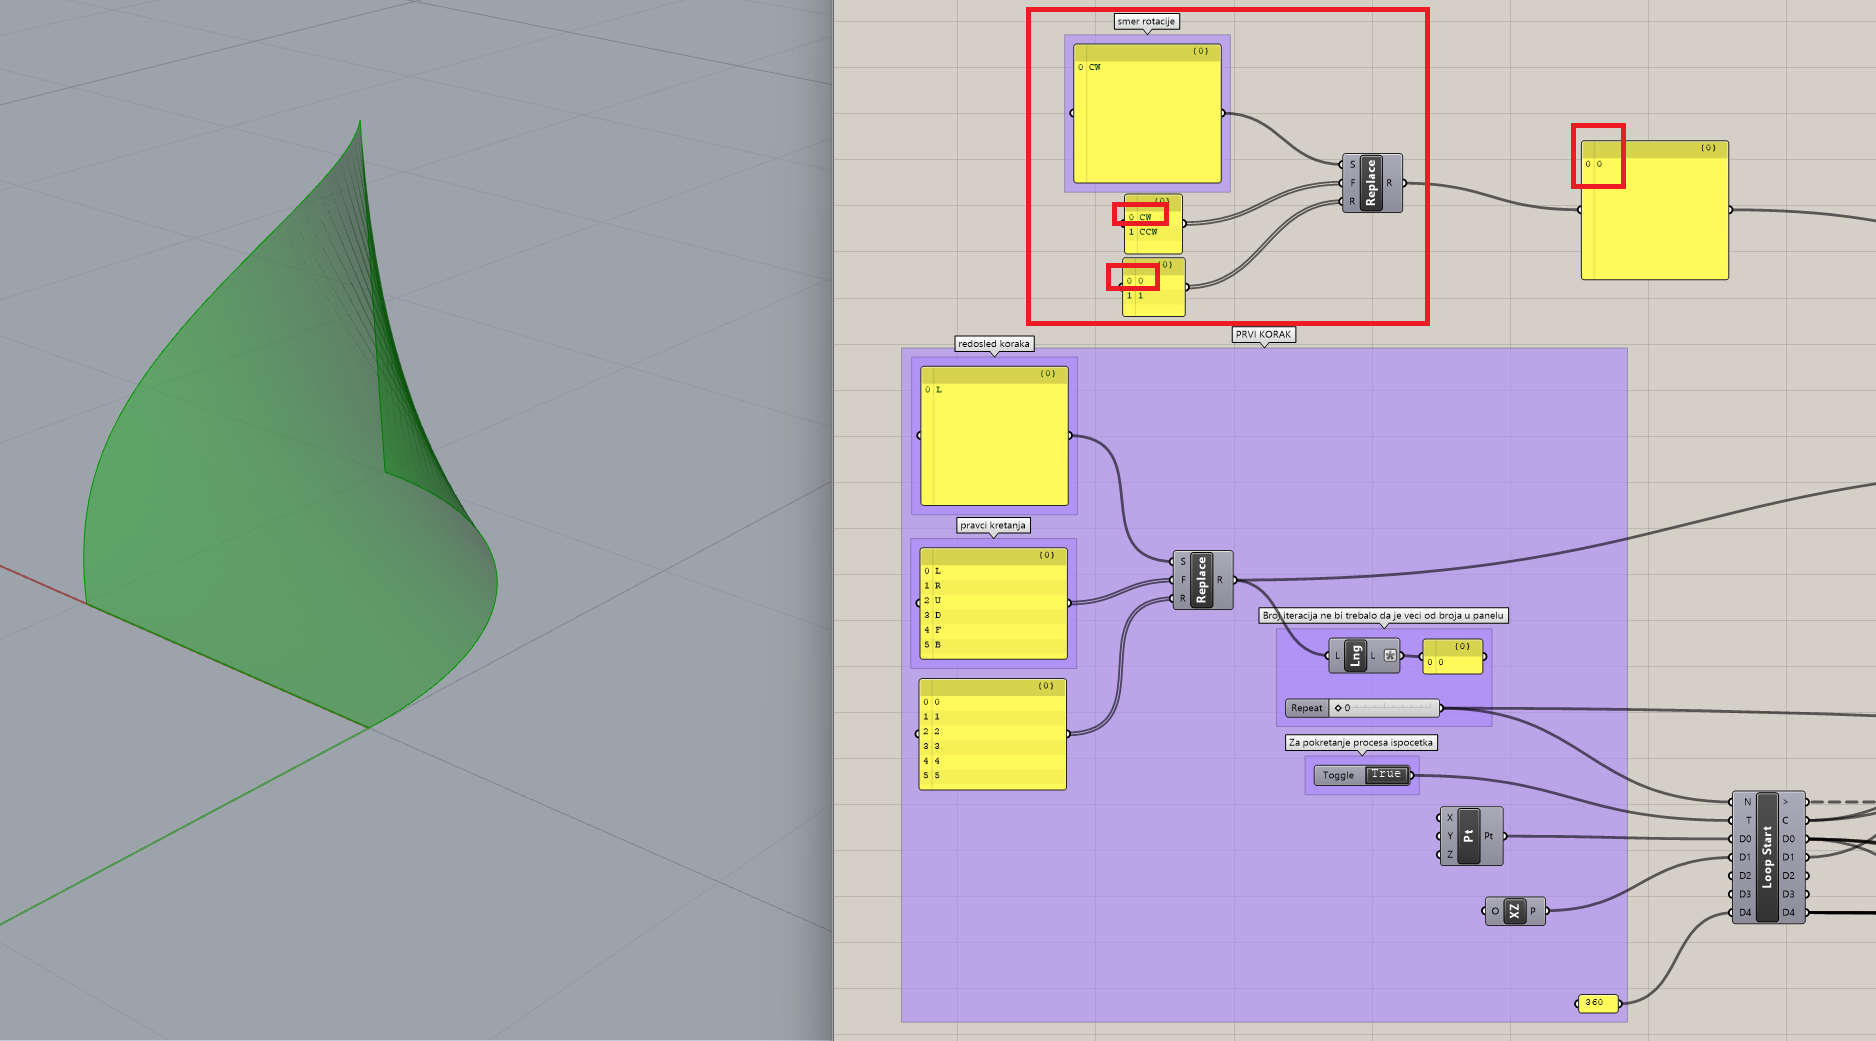1876x1041 pixels.
Task: Click the Pt construct point component
Action: (x=1468, y=836)
